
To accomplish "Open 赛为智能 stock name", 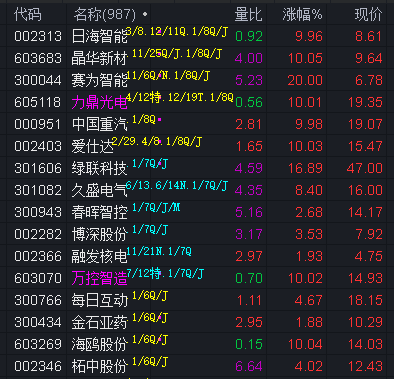I will (x=100, y=80).
